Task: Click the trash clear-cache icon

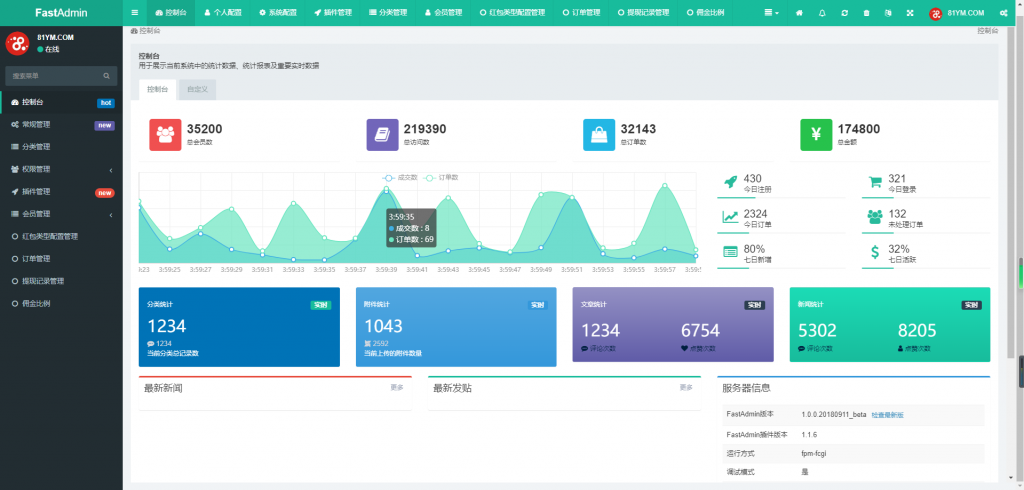Action: [x=866, y=12]
